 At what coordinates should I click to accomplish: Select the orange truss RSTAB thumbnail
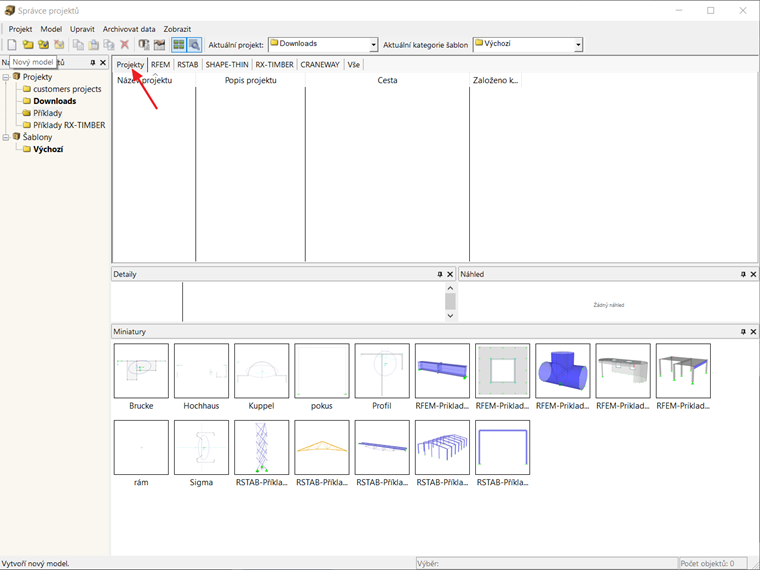[322, 447]
